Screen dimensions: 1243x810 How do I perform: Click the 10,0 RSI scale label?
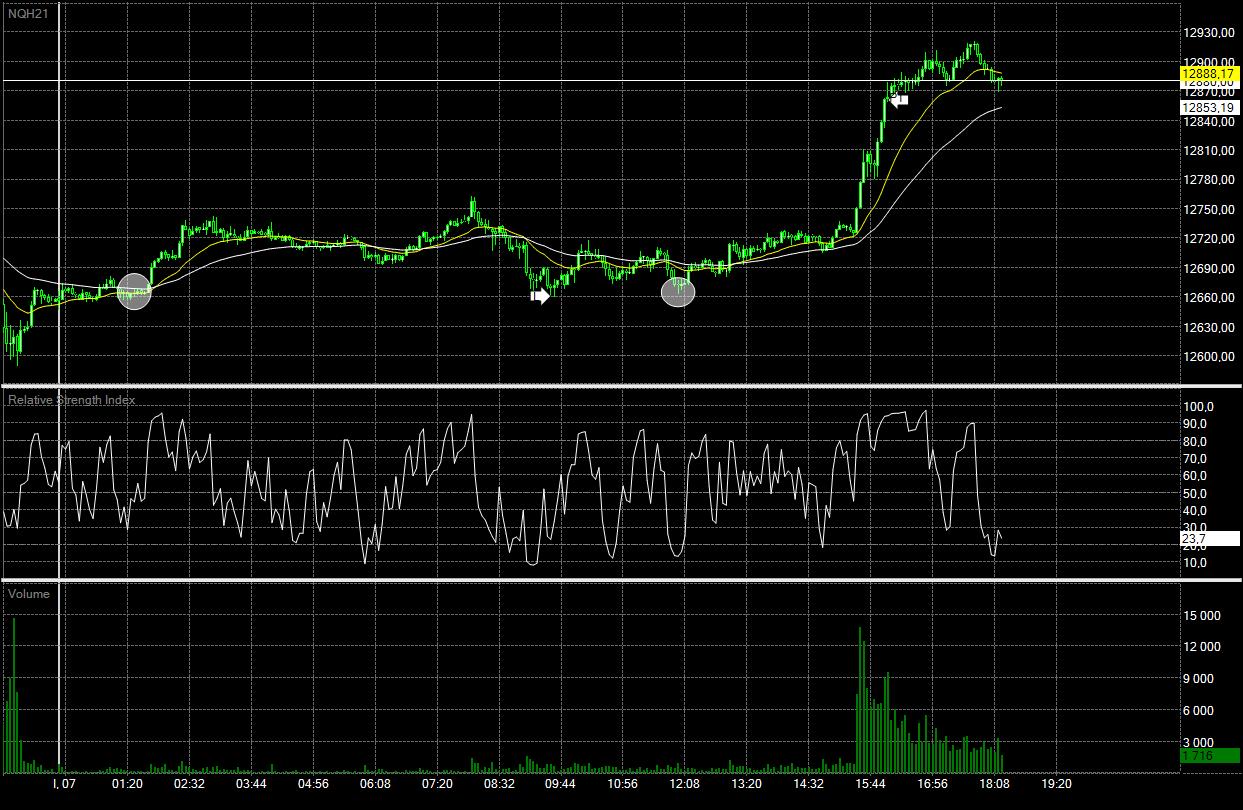1195,562
